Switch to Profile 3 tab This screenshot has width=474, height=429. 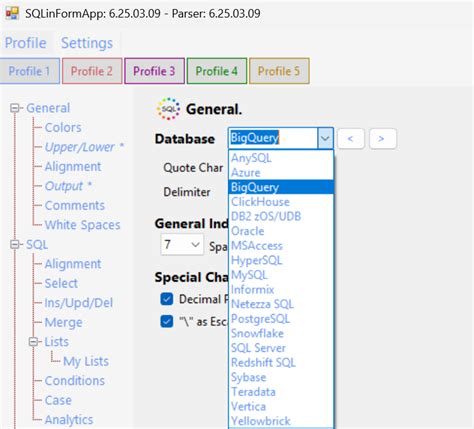154,71
